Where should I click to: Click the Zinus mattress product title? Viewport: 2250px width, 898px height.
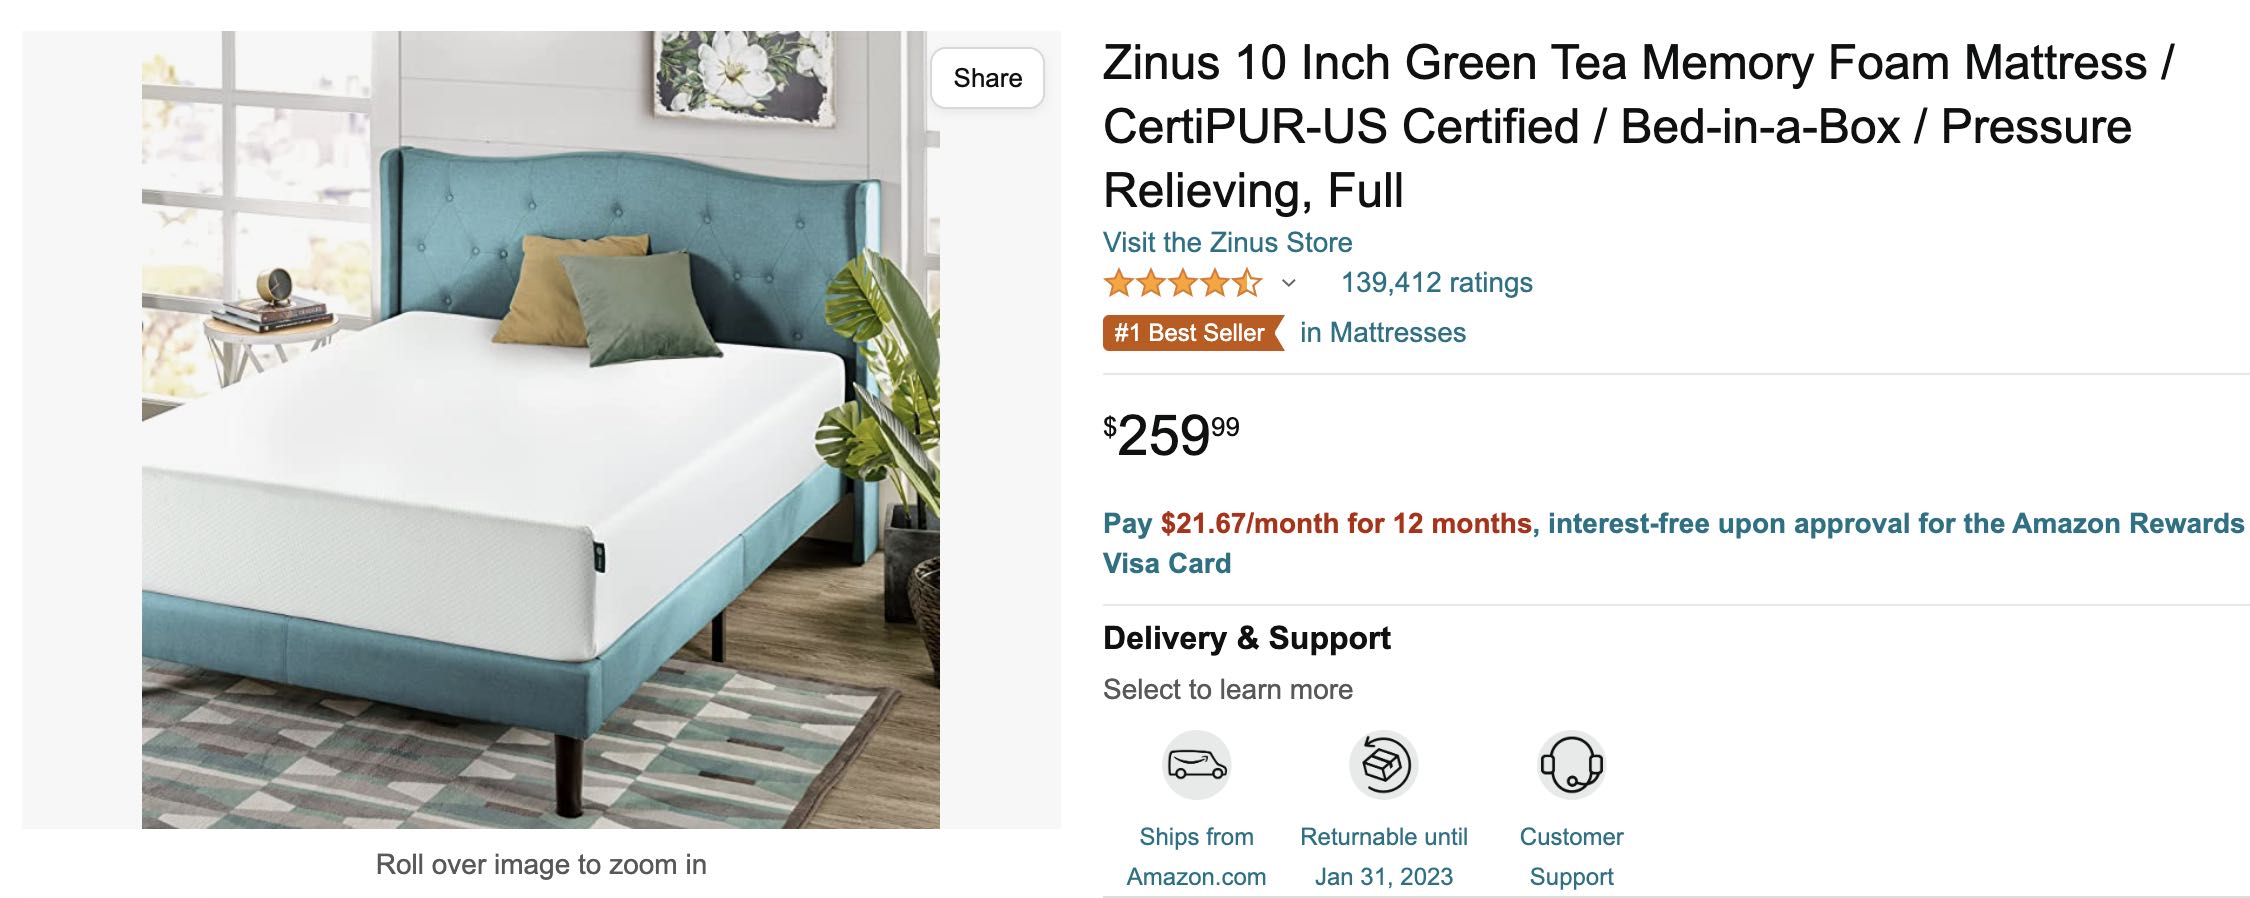click(x=1636, y=126)
